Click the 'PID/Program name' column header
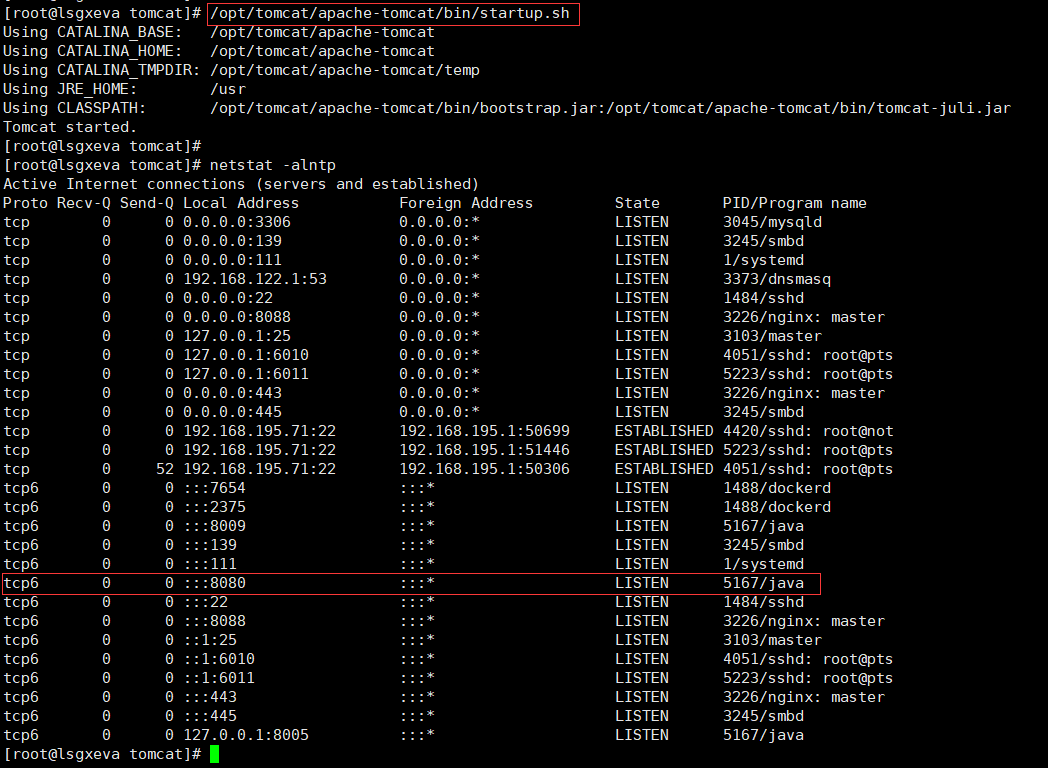 tap(795, 203)
